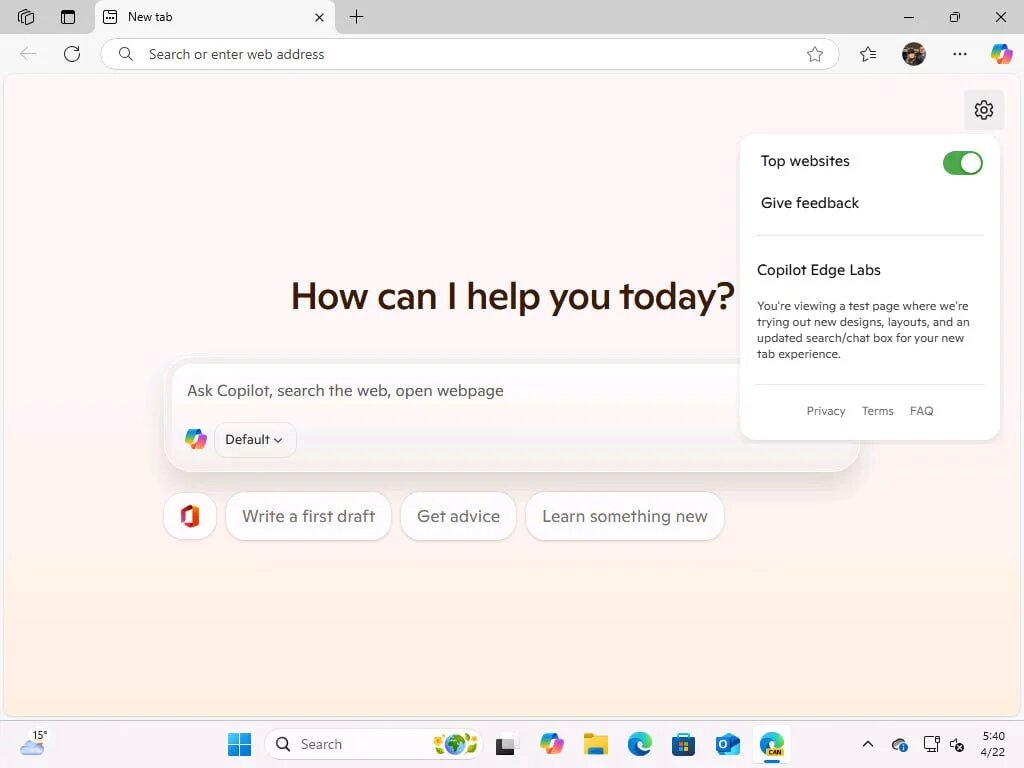Screen dimensions: 1024x768
Task: Click the taskbar Search box
Action: coord(374,744)
